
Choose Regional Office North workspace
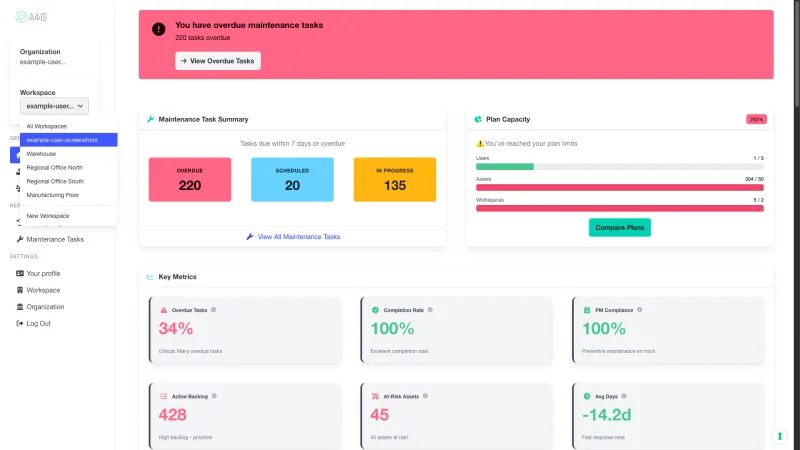55,168
